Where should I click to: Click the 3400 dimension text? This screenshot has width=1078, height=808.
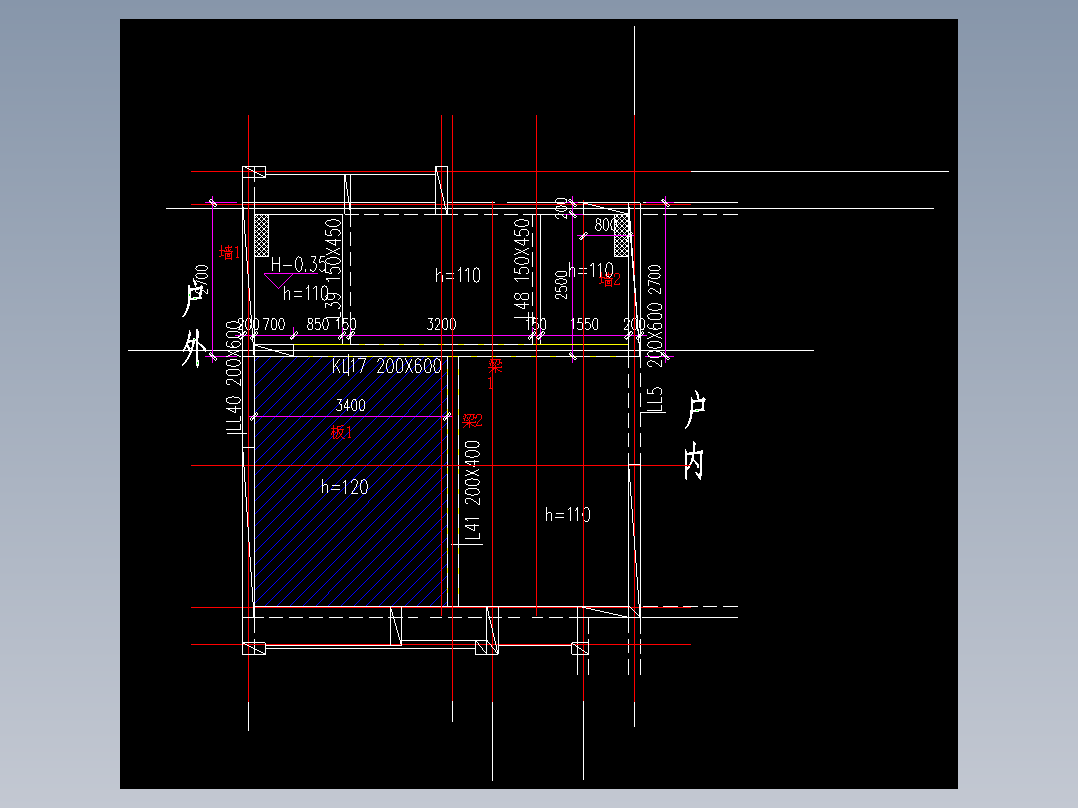pyautogui.click(x=350, y=405)
